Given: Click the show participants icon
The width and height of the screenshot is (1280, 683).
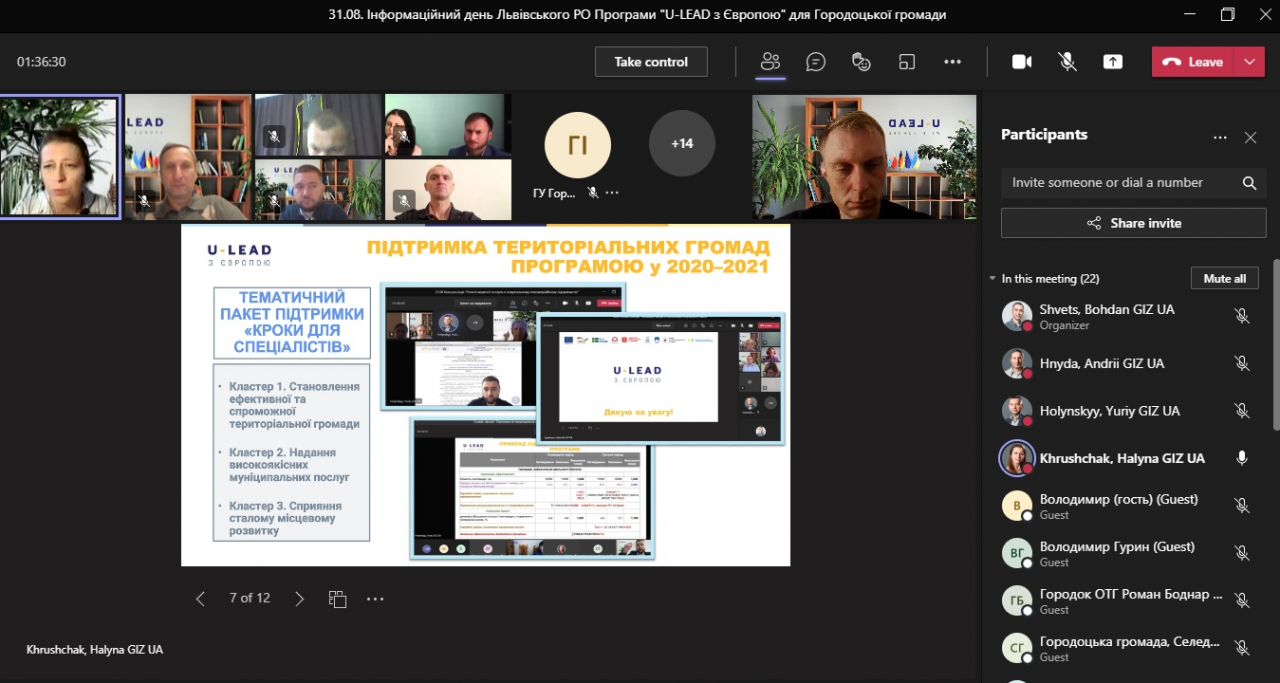Looking at the screenshot, I should pyautogui.click(x=770, y=62).
